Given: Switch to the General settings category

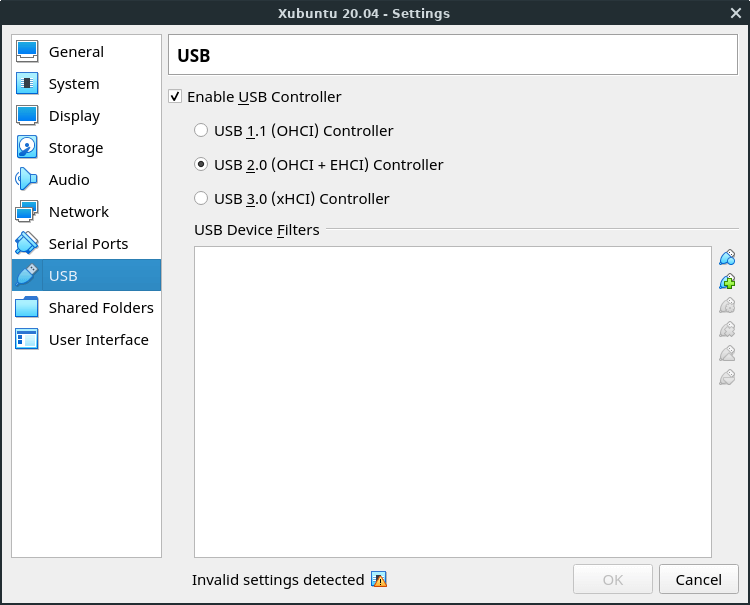Looking at the screenshot, I should pos(76,52).
